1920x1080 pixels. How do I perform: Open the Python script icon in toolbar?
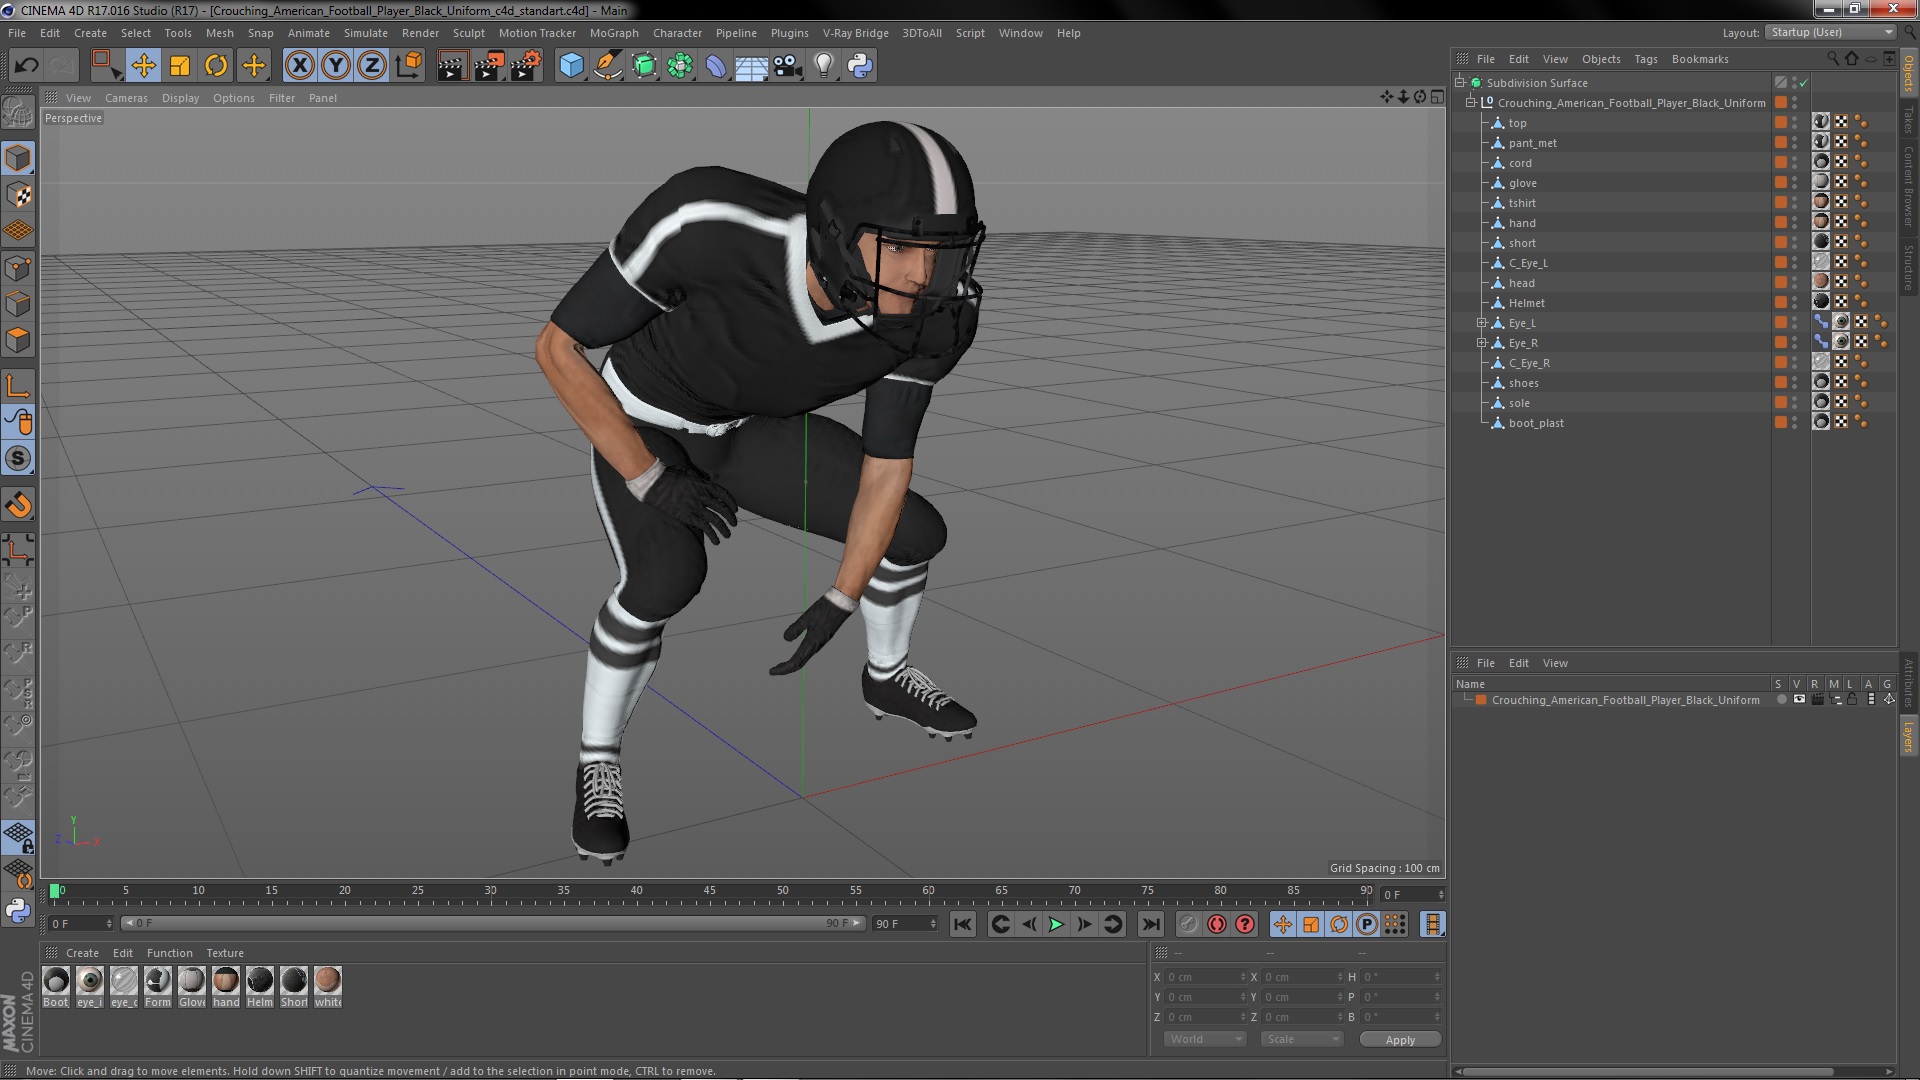pyautogui.click(x=860, y=66)
